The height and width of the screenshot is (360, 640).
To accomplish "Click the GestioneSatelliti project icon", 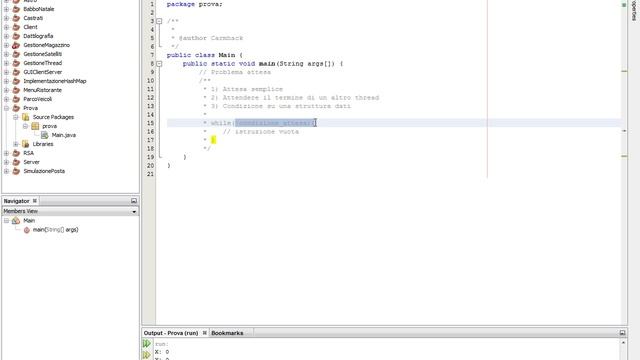I will [x=16, y=54].
